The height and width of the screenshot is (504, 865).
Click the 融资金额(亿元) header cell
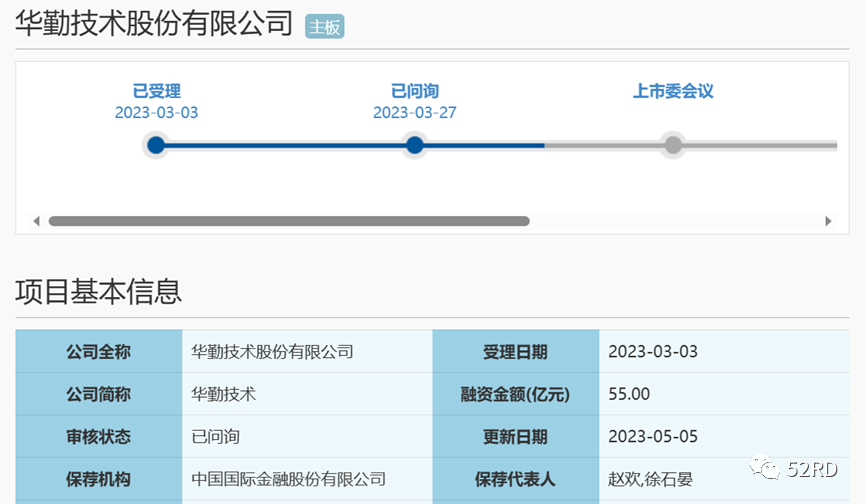pyautogui.click(x=516, y=394)
